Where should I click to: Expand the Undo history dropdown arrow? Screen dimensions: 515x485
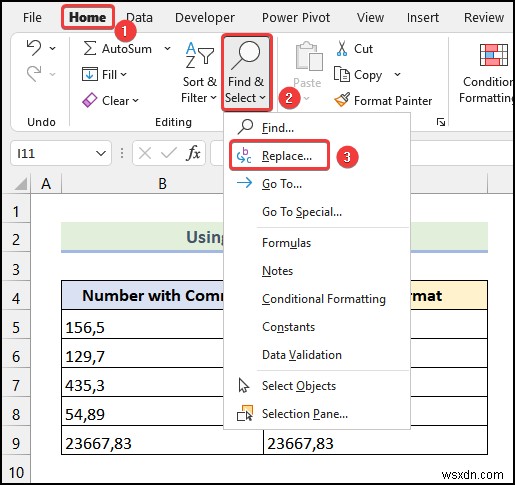tap(52, 48)
